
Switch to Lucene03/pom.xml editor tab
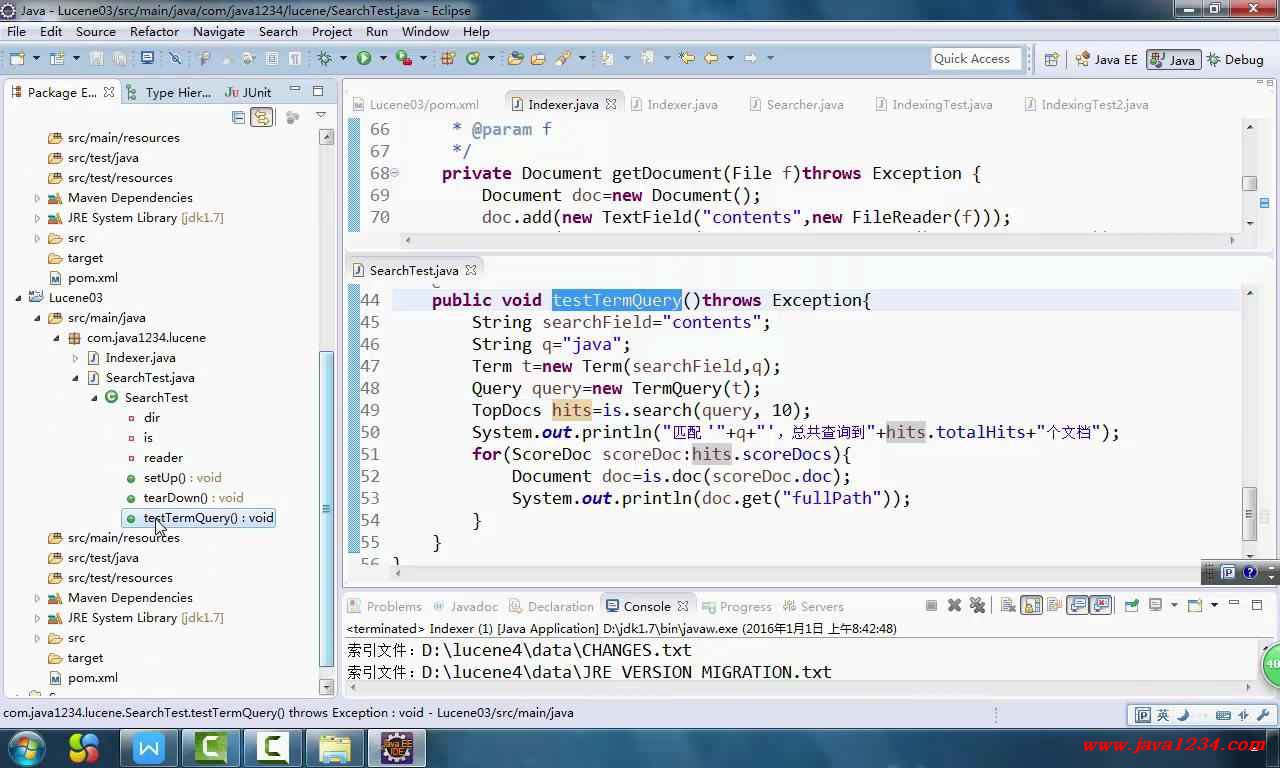coord(415,104)
